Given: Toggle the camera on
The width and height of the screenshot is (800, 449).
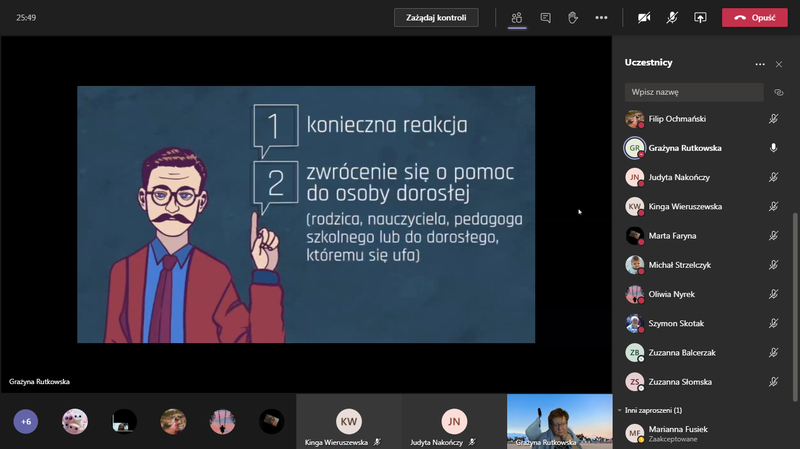Looking at the screenshot, I should (x=644, y=17).
